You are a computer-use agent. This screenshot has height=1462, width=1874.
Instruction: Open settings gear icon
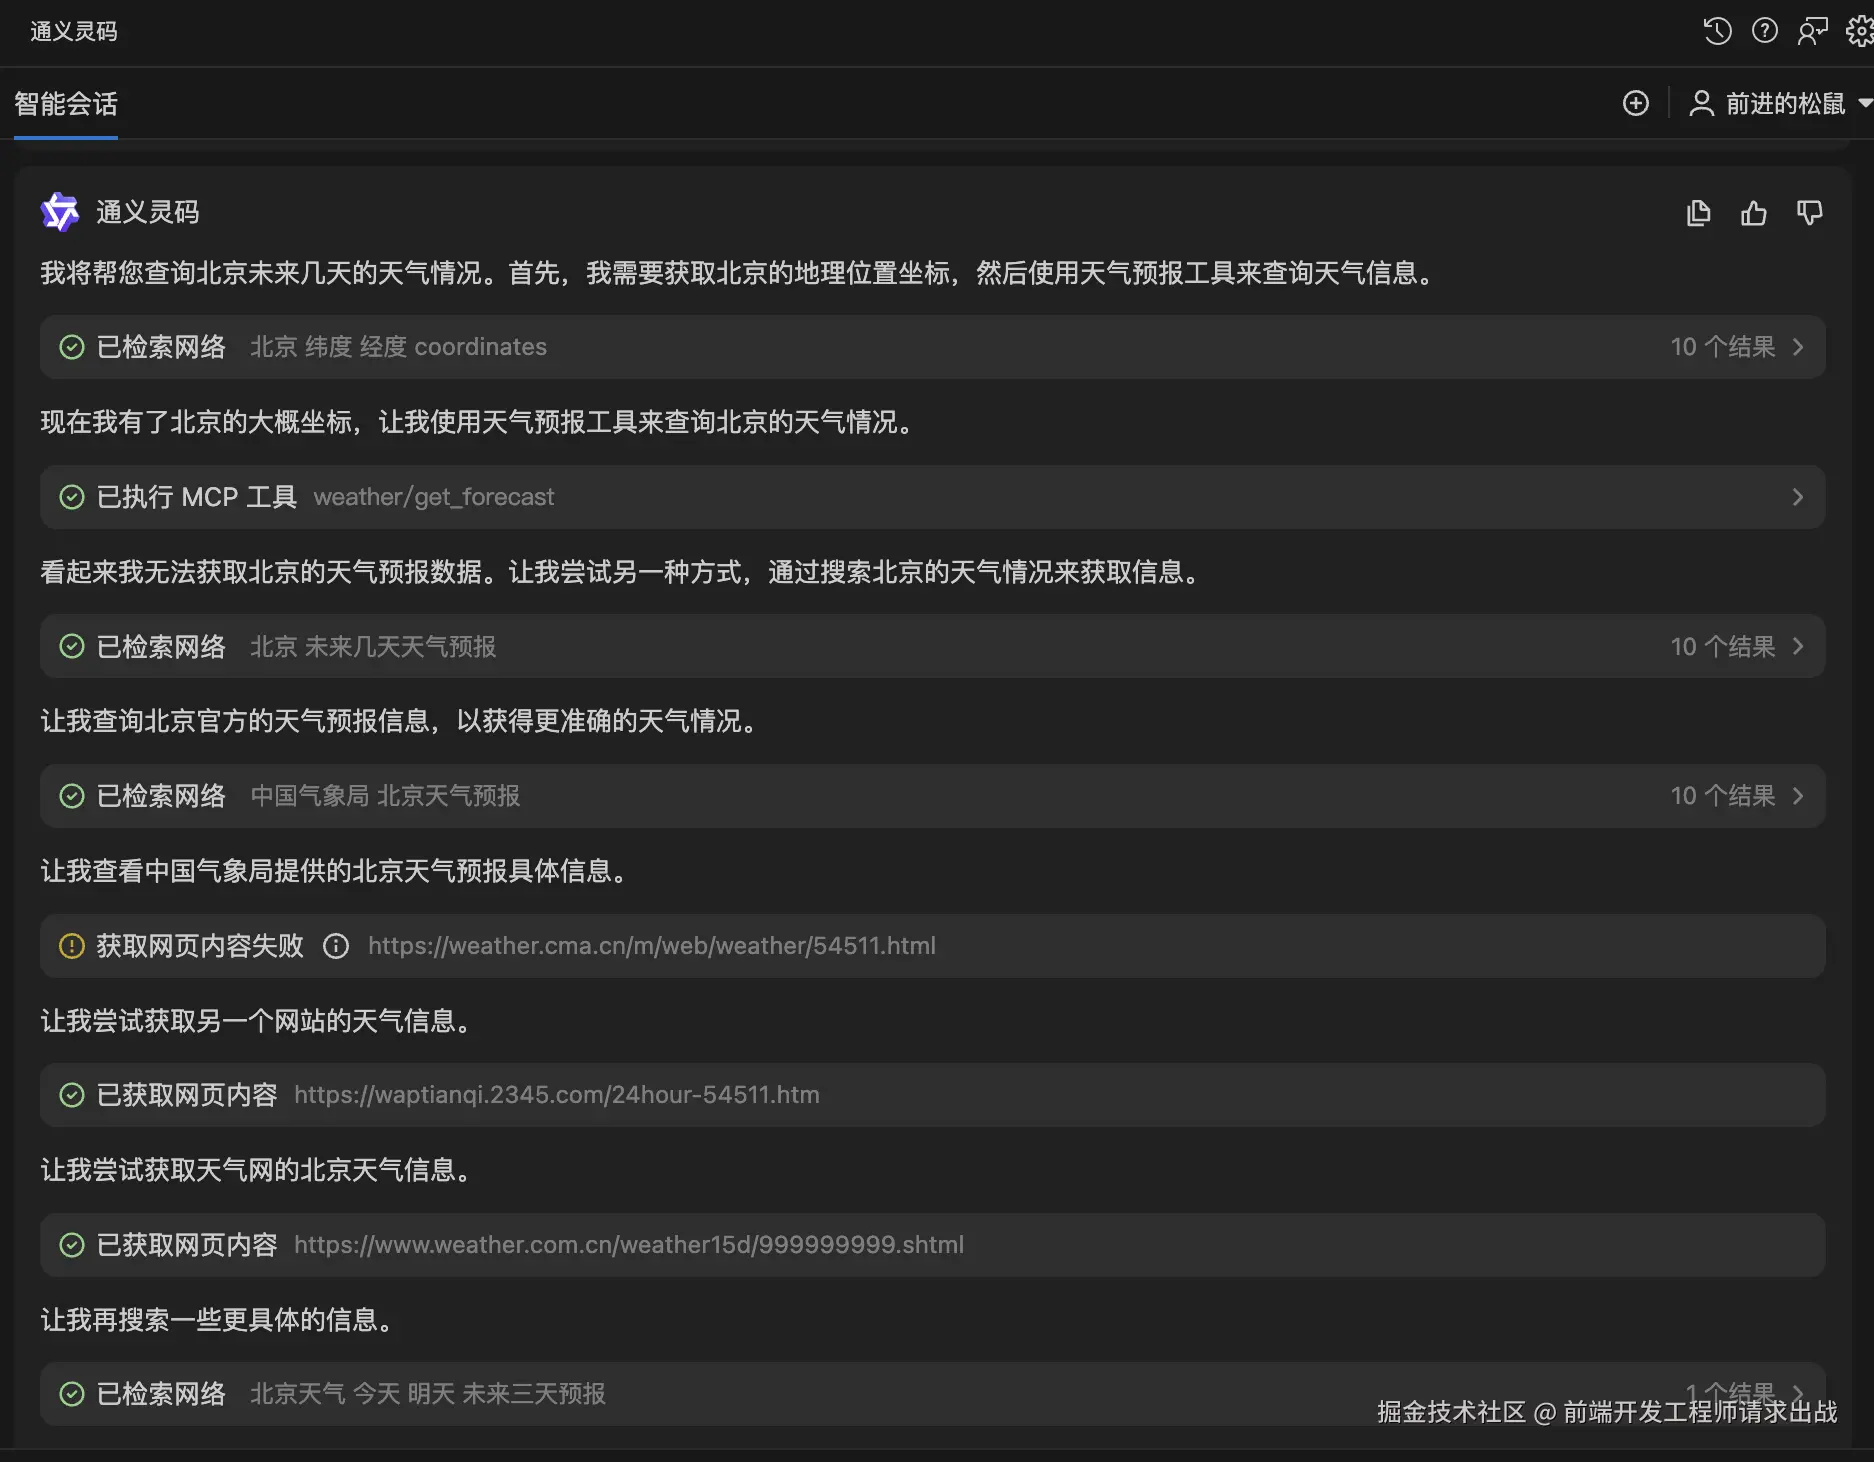(1860, 31)
